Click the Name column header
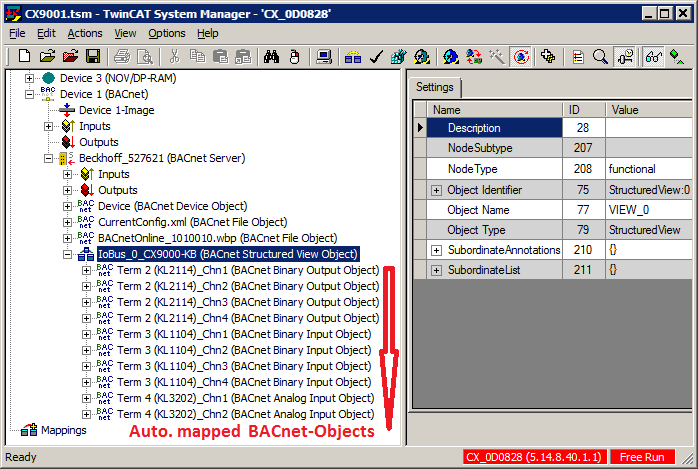 (x=494, y=109)
